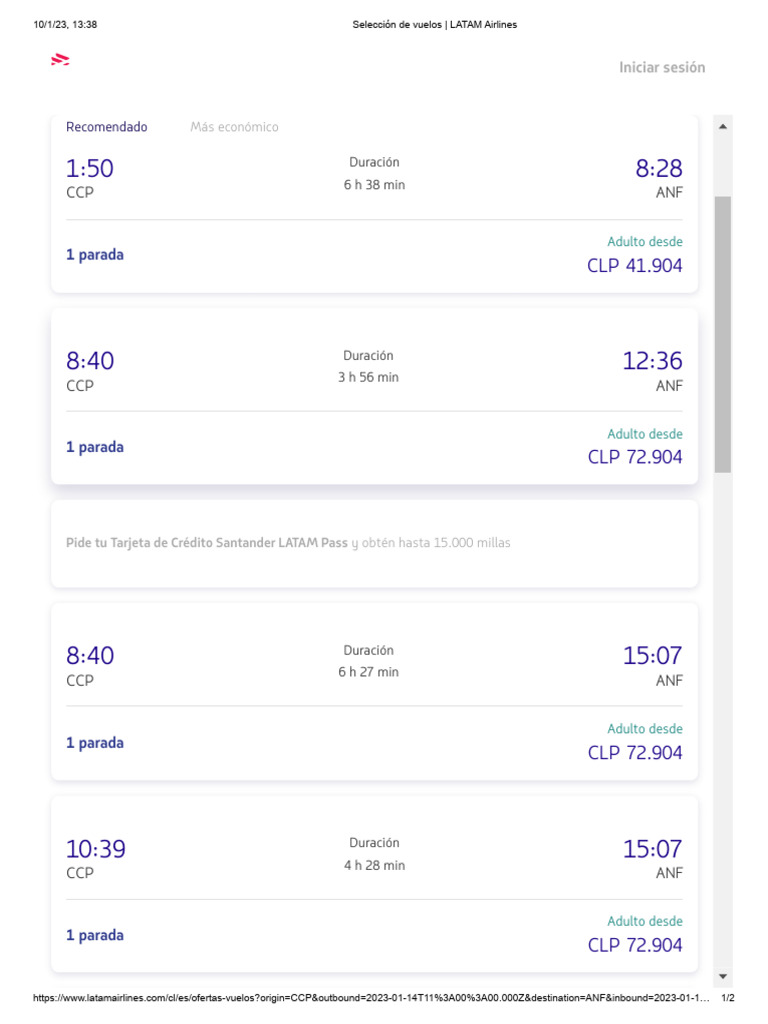Viewport: 768px width, 1024px height.
Task: Choose the flight arriving at 12:36
Action: pyautogui.click(x=374, y=396)
